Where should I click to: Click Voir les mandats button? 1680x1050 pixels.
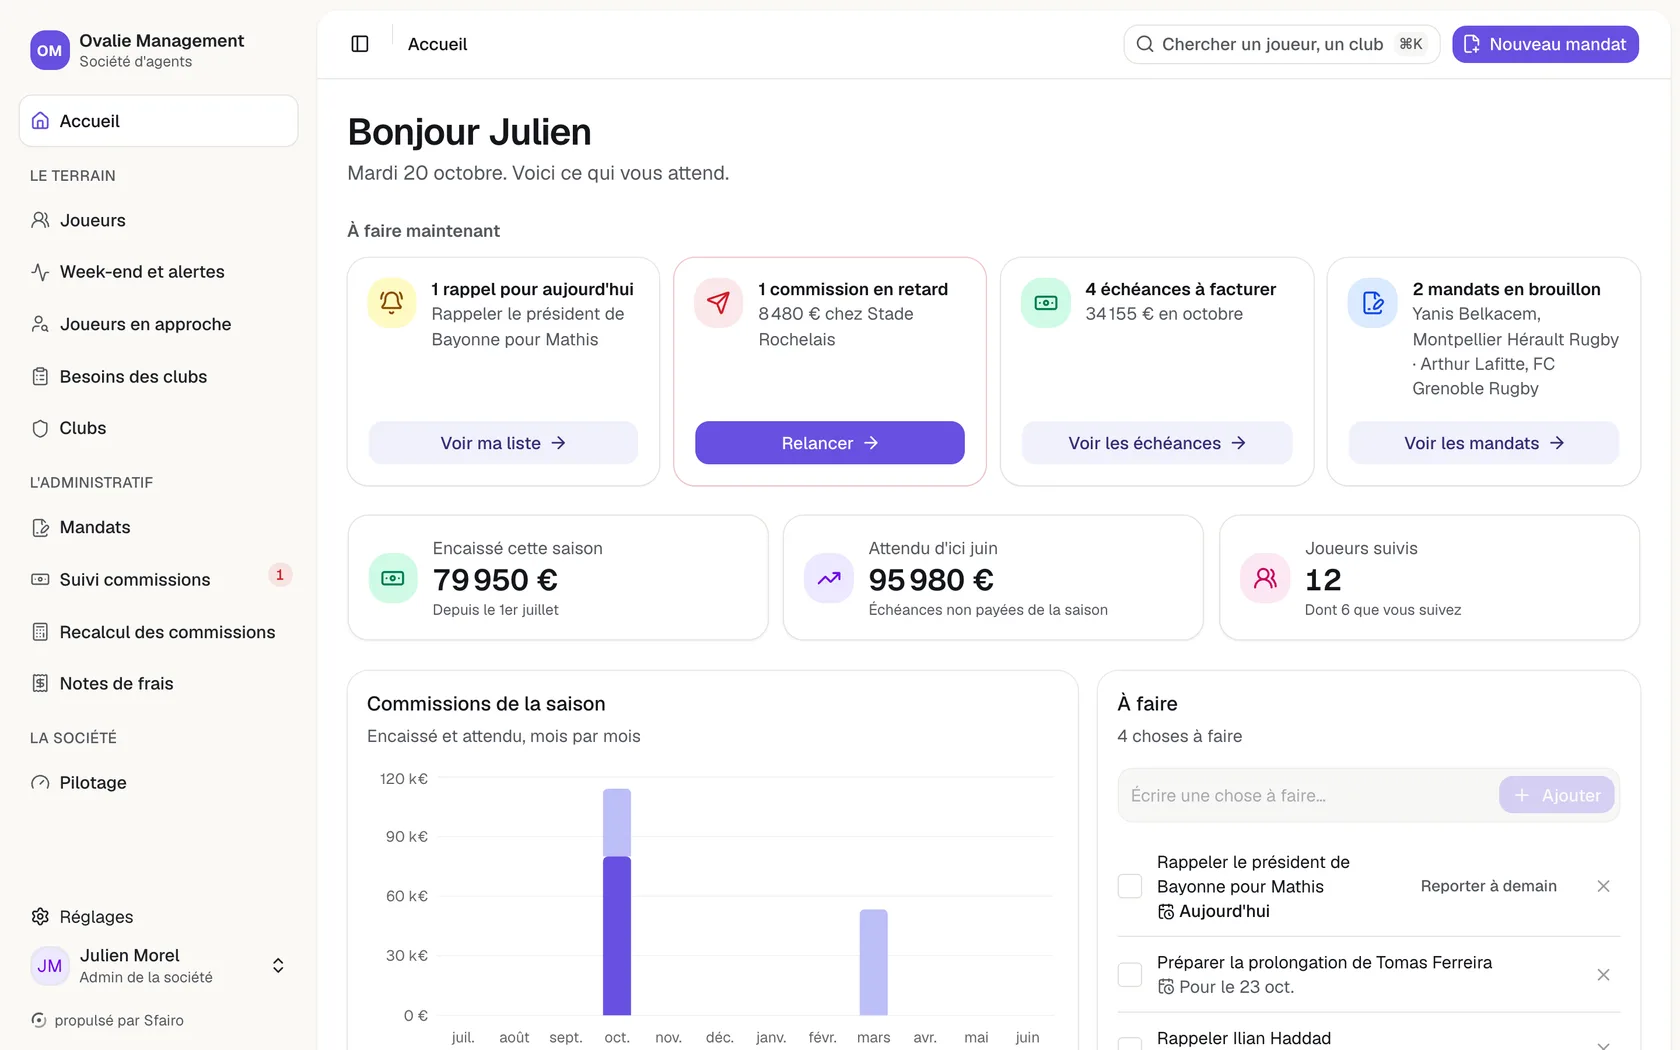(1484, 443)
